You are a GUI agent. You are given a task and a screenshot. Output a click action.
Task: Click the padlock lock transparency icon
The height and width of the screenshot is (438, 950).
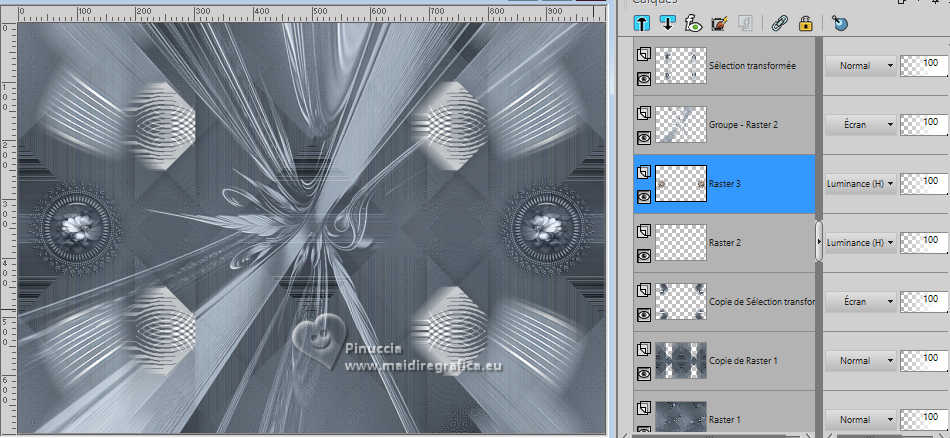[805, 24]
